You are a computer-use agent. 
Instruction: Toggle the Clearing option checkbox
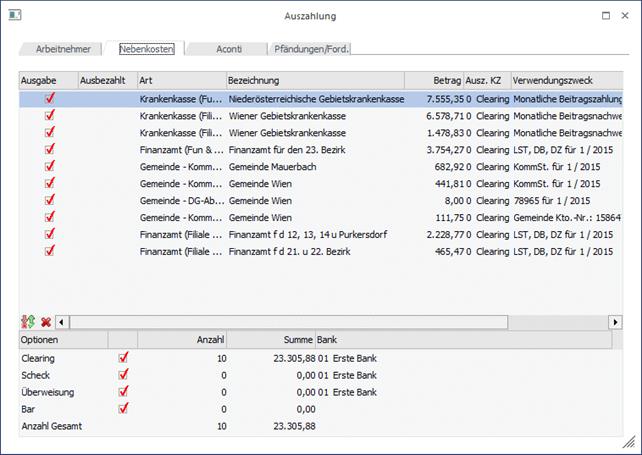click(x=124, y=358)
